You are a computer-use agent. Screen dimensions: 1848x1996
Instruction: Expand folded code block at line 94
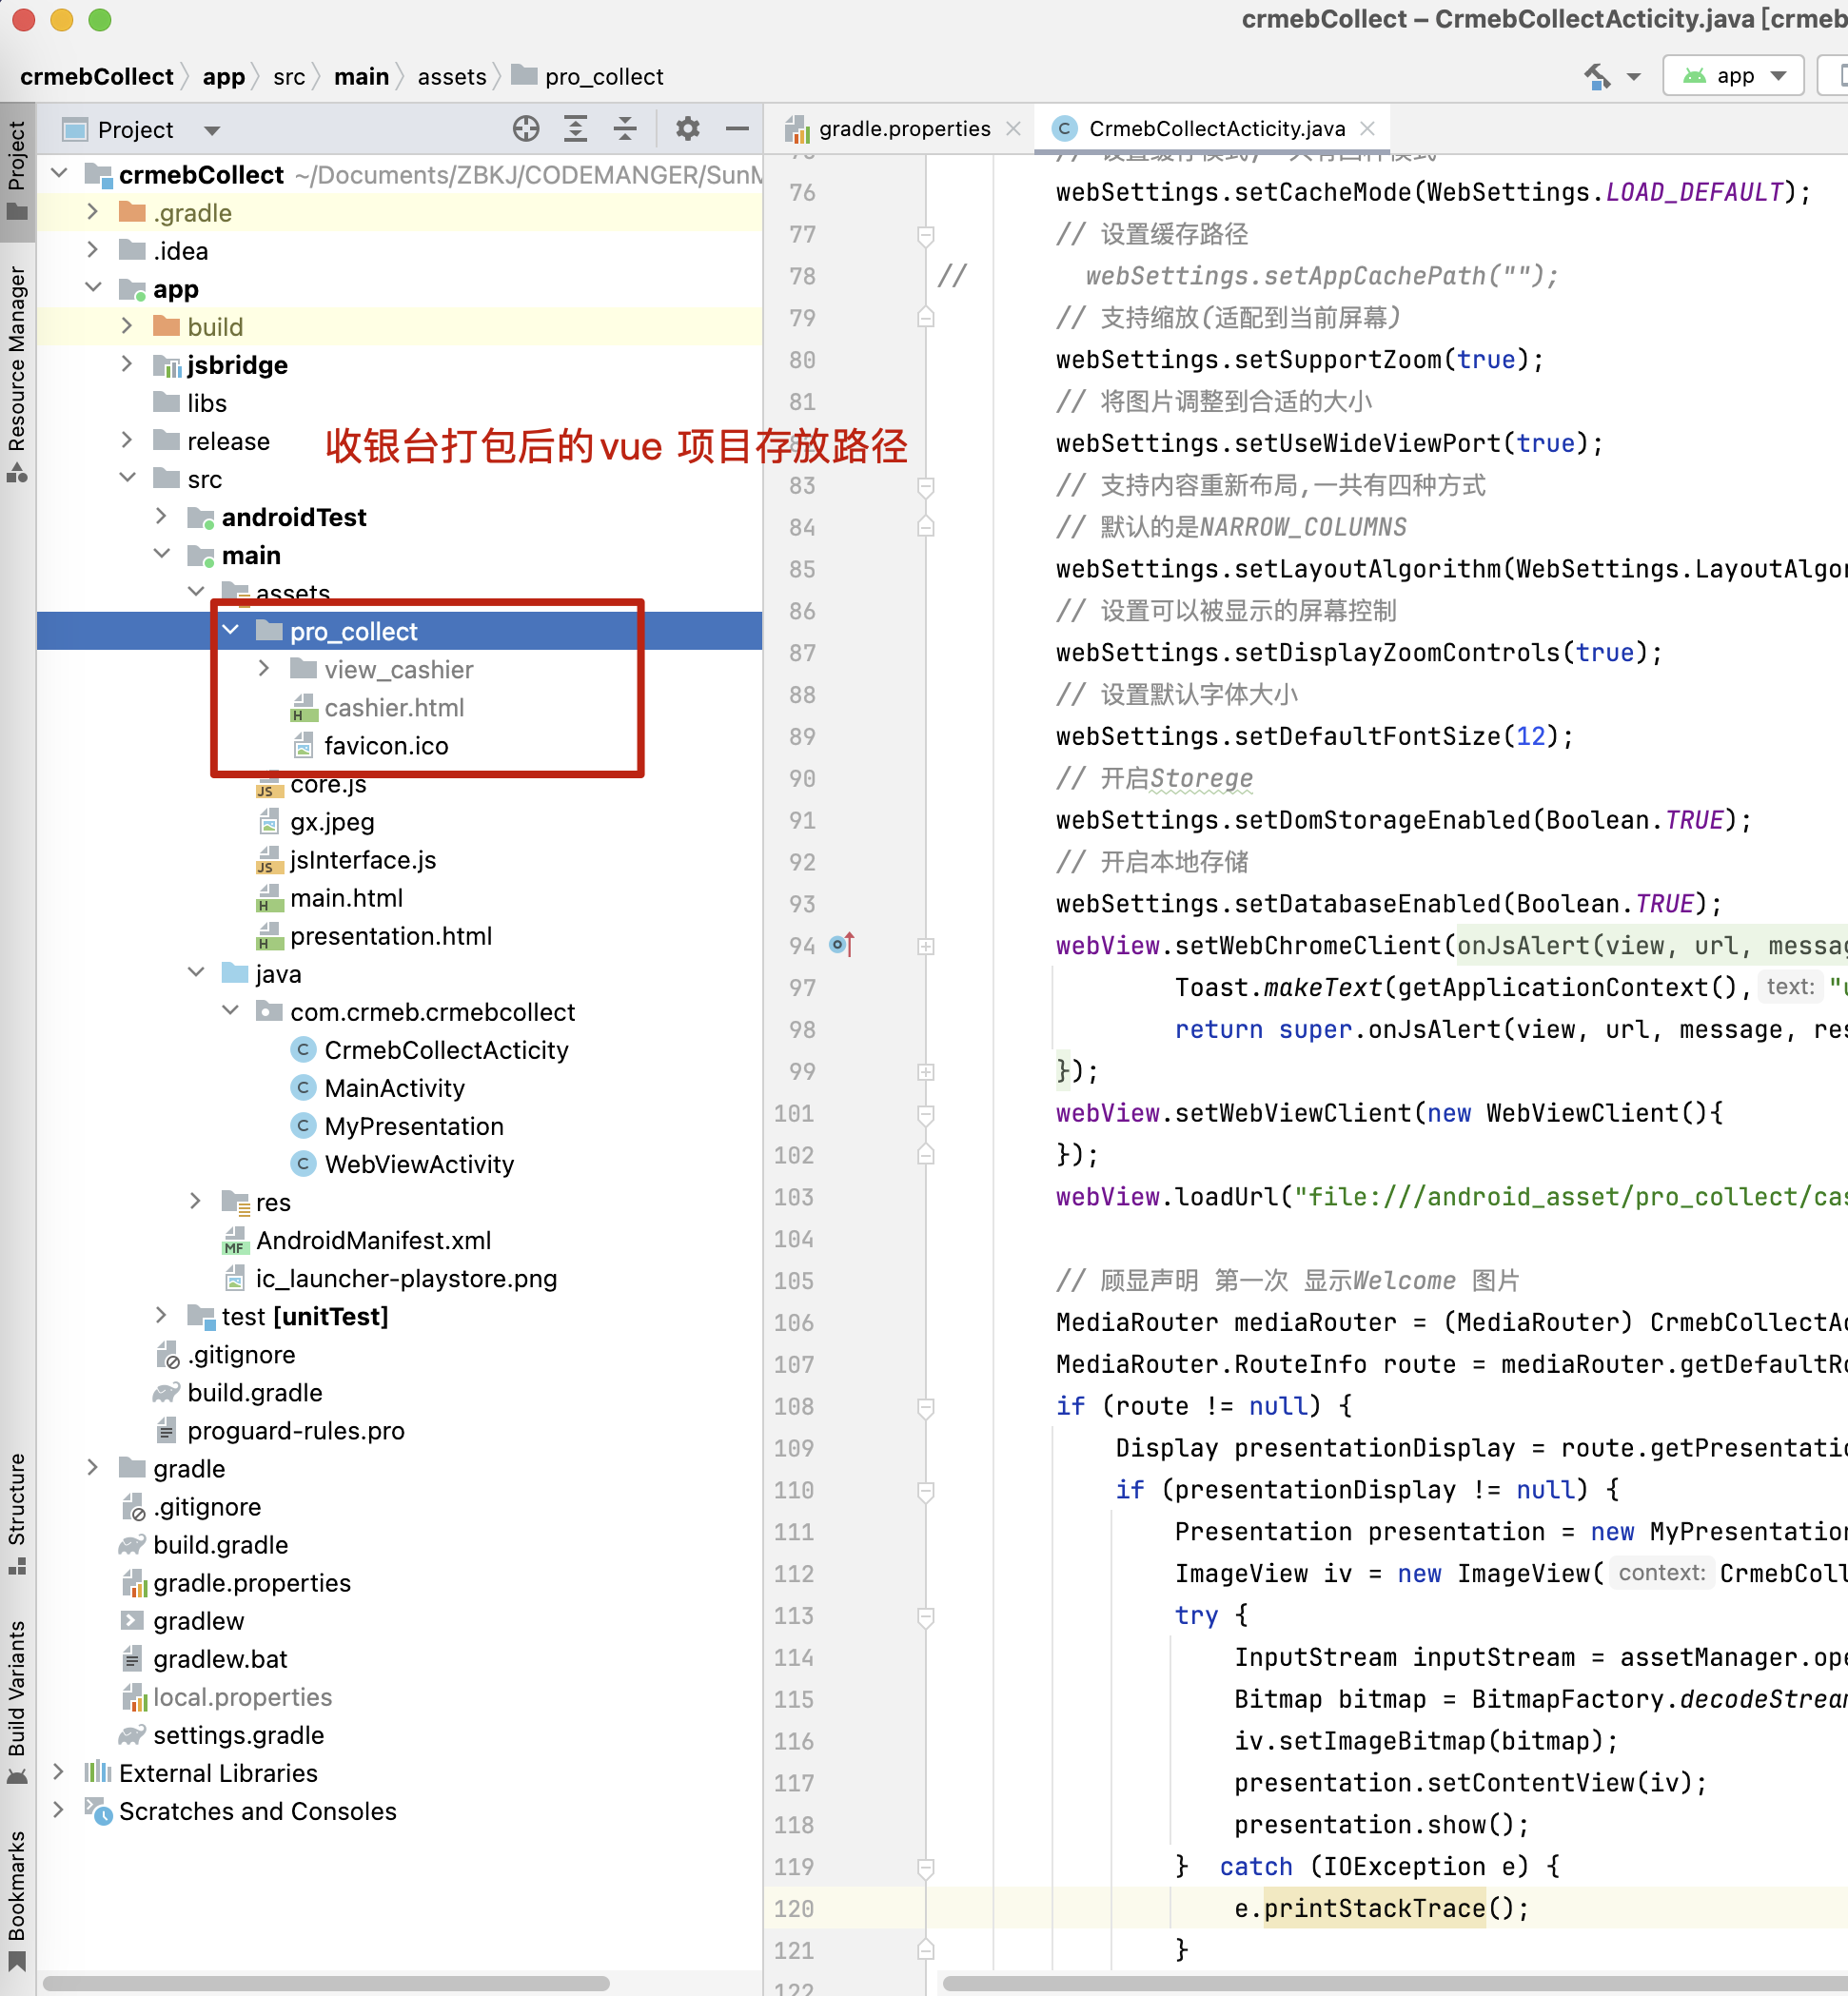click(926, 946)
